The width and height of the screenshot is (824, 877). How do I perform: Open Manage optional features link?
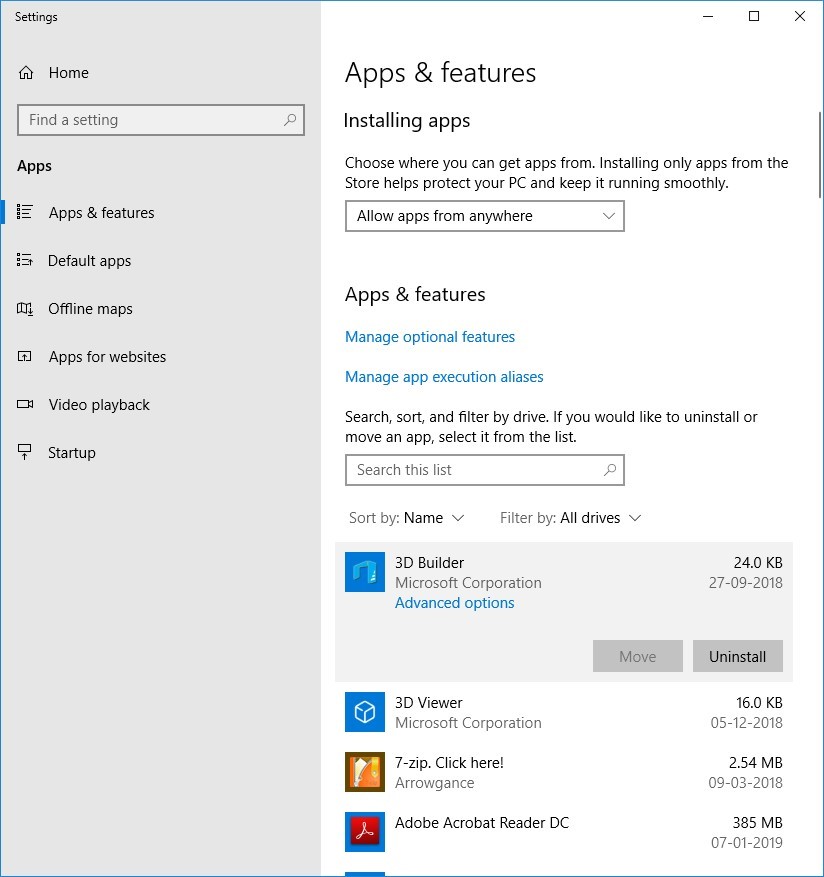point(430,337)
